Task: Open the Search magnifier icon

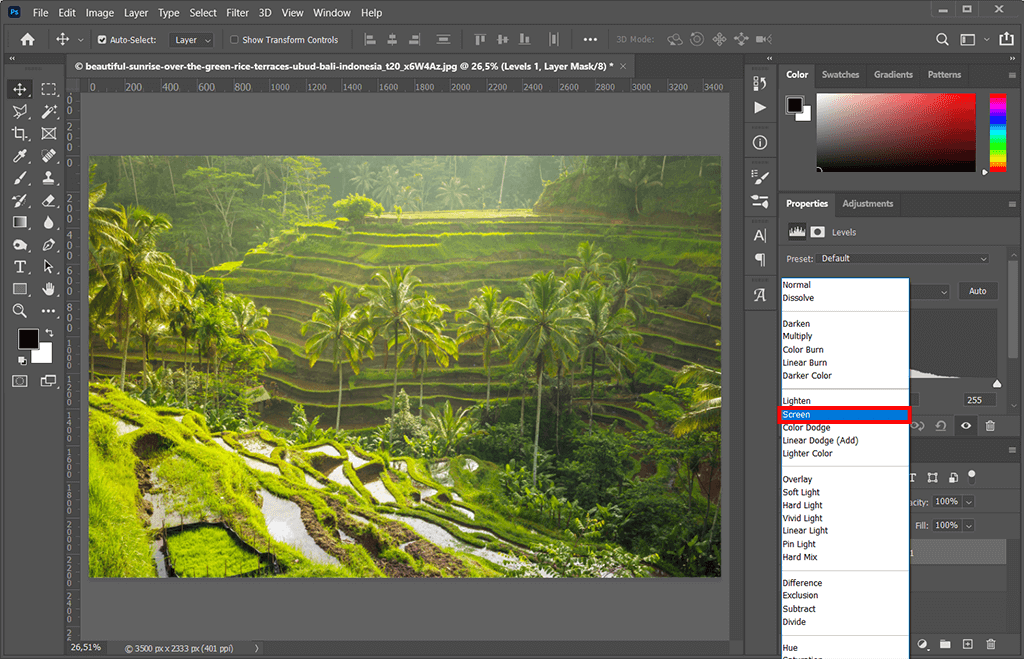Action: click(942, 39)
